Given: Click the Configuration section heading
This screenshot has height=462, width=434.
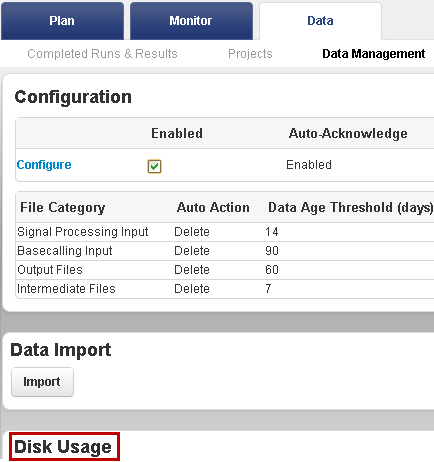Looking at the screenshot, I should pos(73,97).
